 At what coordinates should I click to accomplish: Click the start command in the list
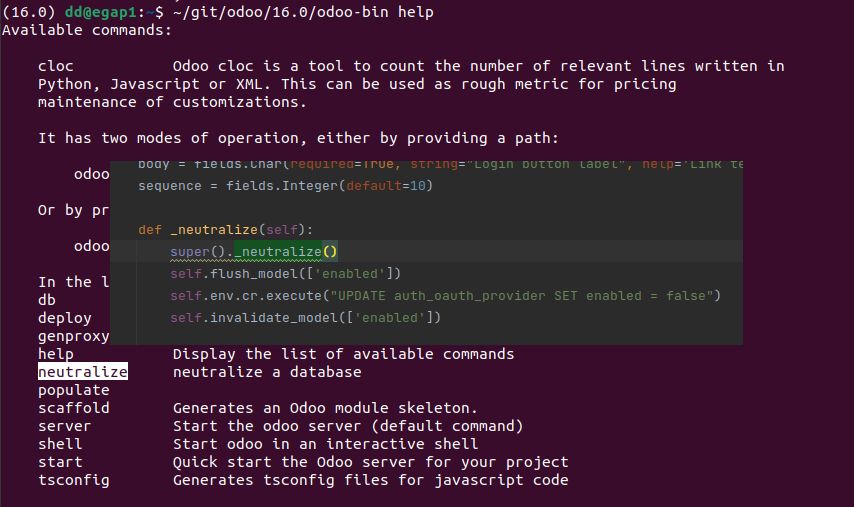pyautogui.click(x=60, y=462)
